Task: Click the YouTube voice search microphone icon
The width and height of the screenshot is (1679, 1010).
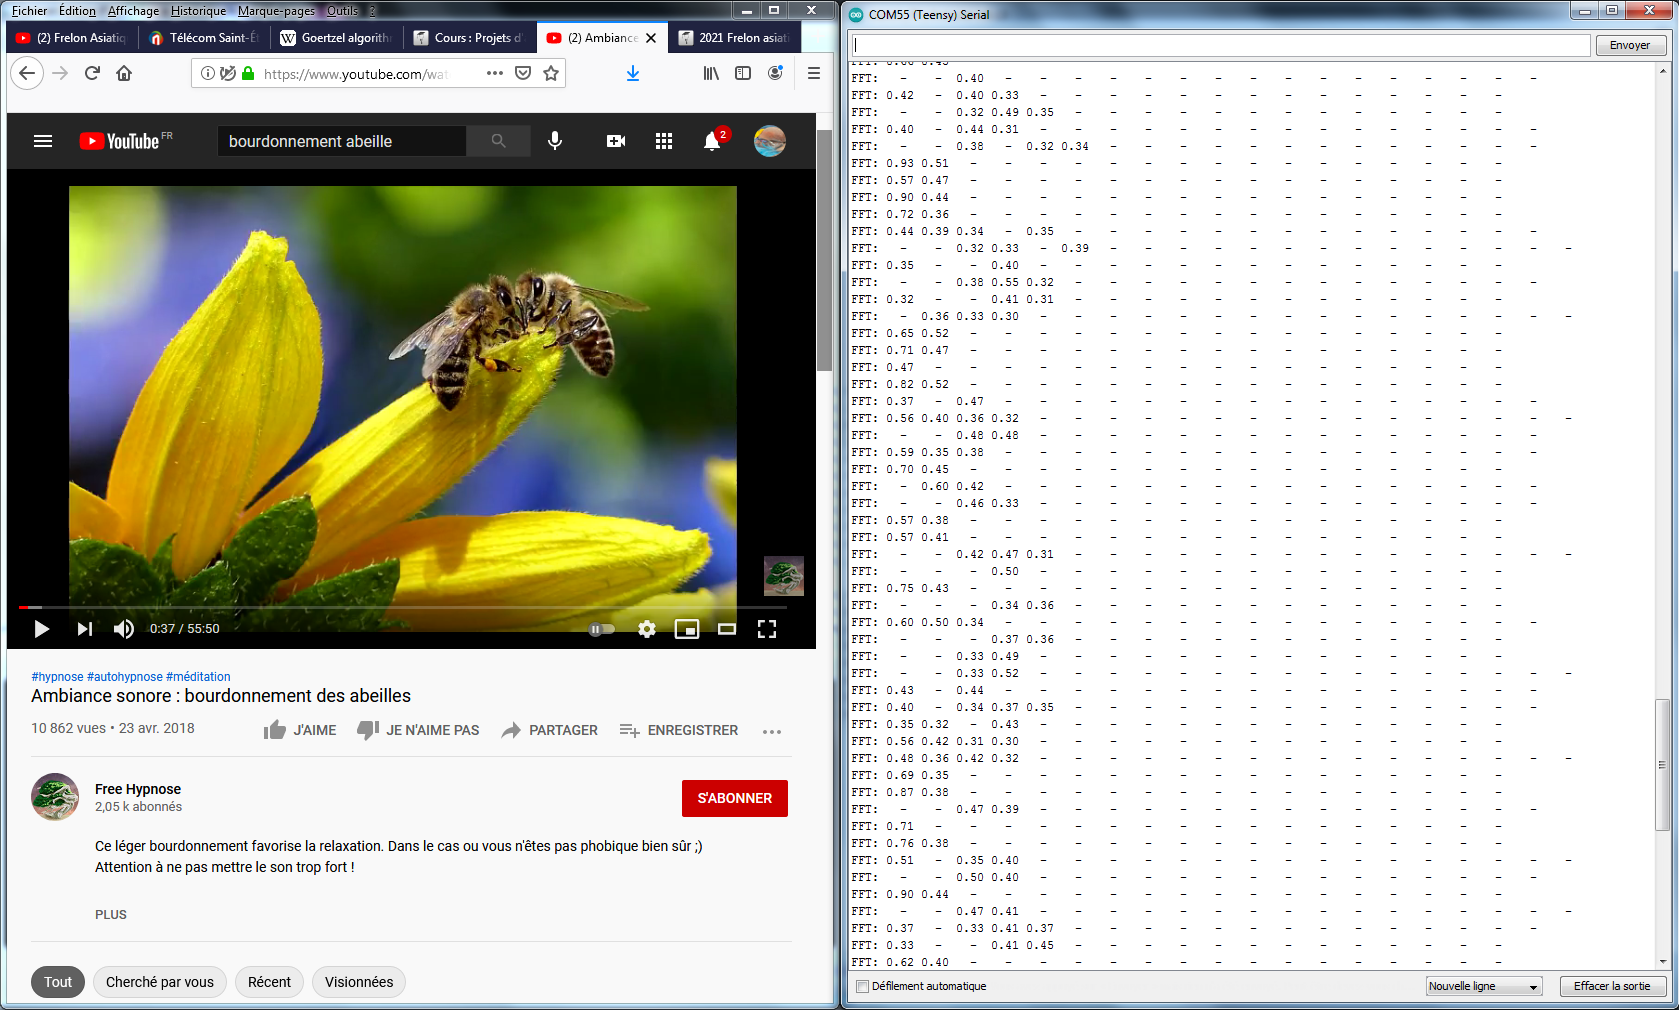Action: [x=555, y=141]
